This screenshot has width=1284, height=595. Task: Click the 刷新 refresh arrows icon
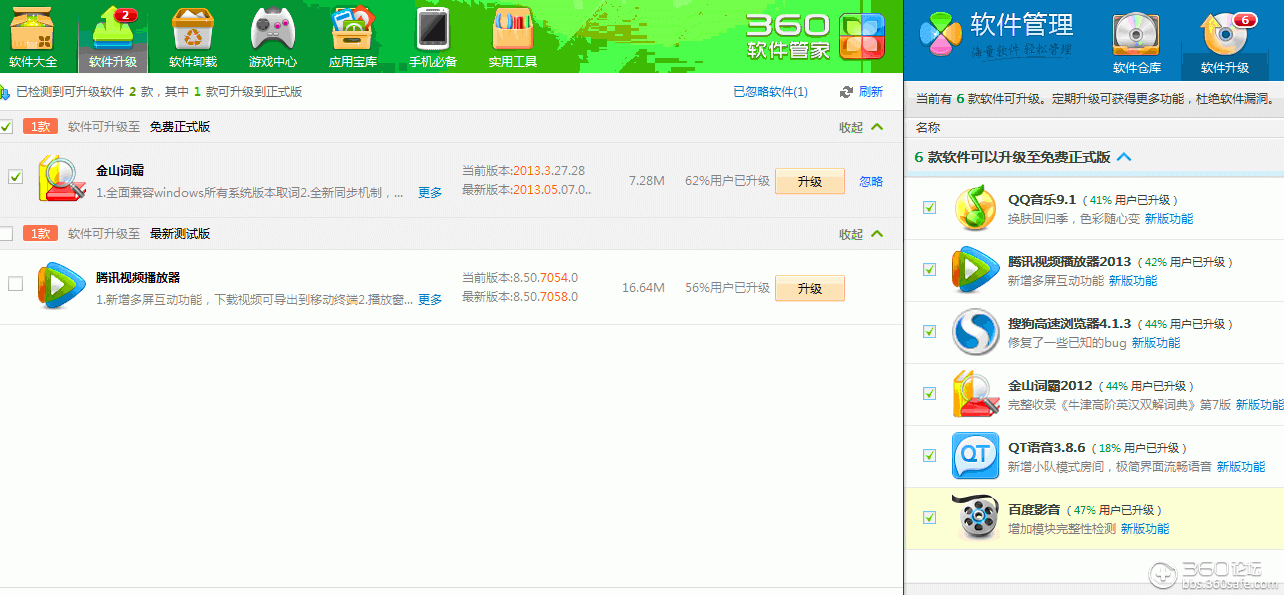point(846,92)
